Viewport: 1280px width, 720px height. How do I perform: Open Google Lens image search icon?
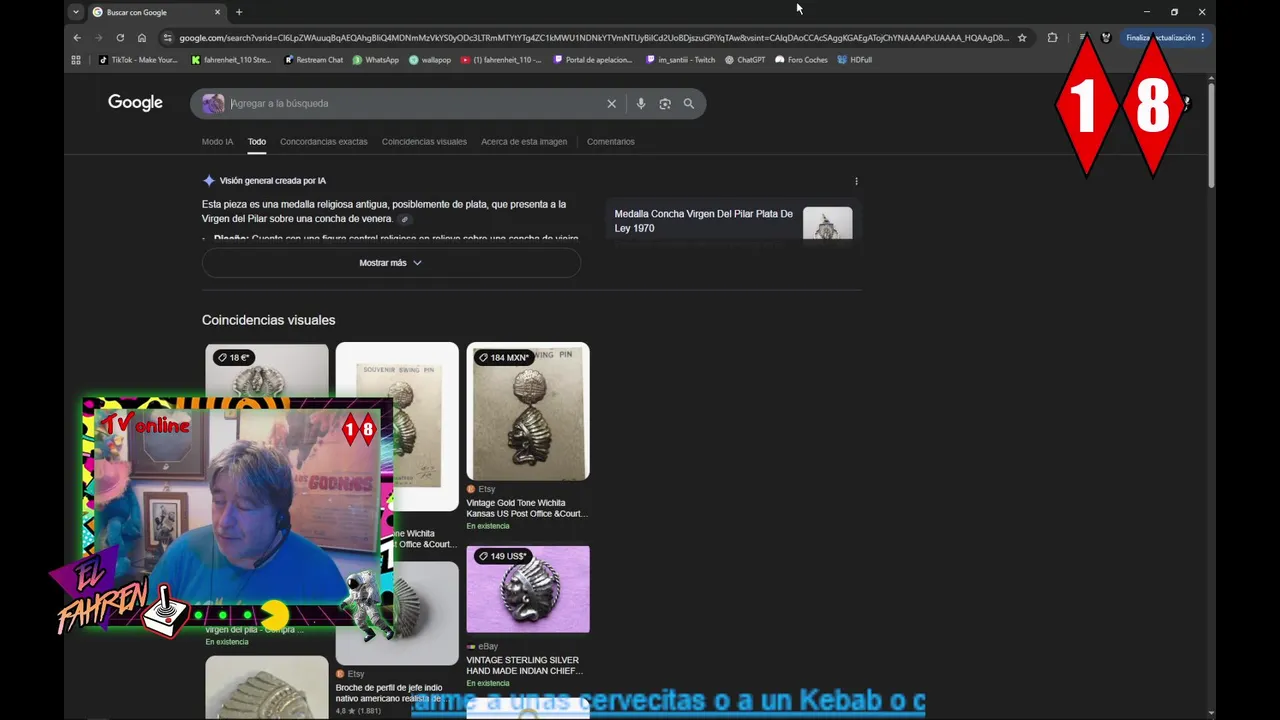click(665, 104)
